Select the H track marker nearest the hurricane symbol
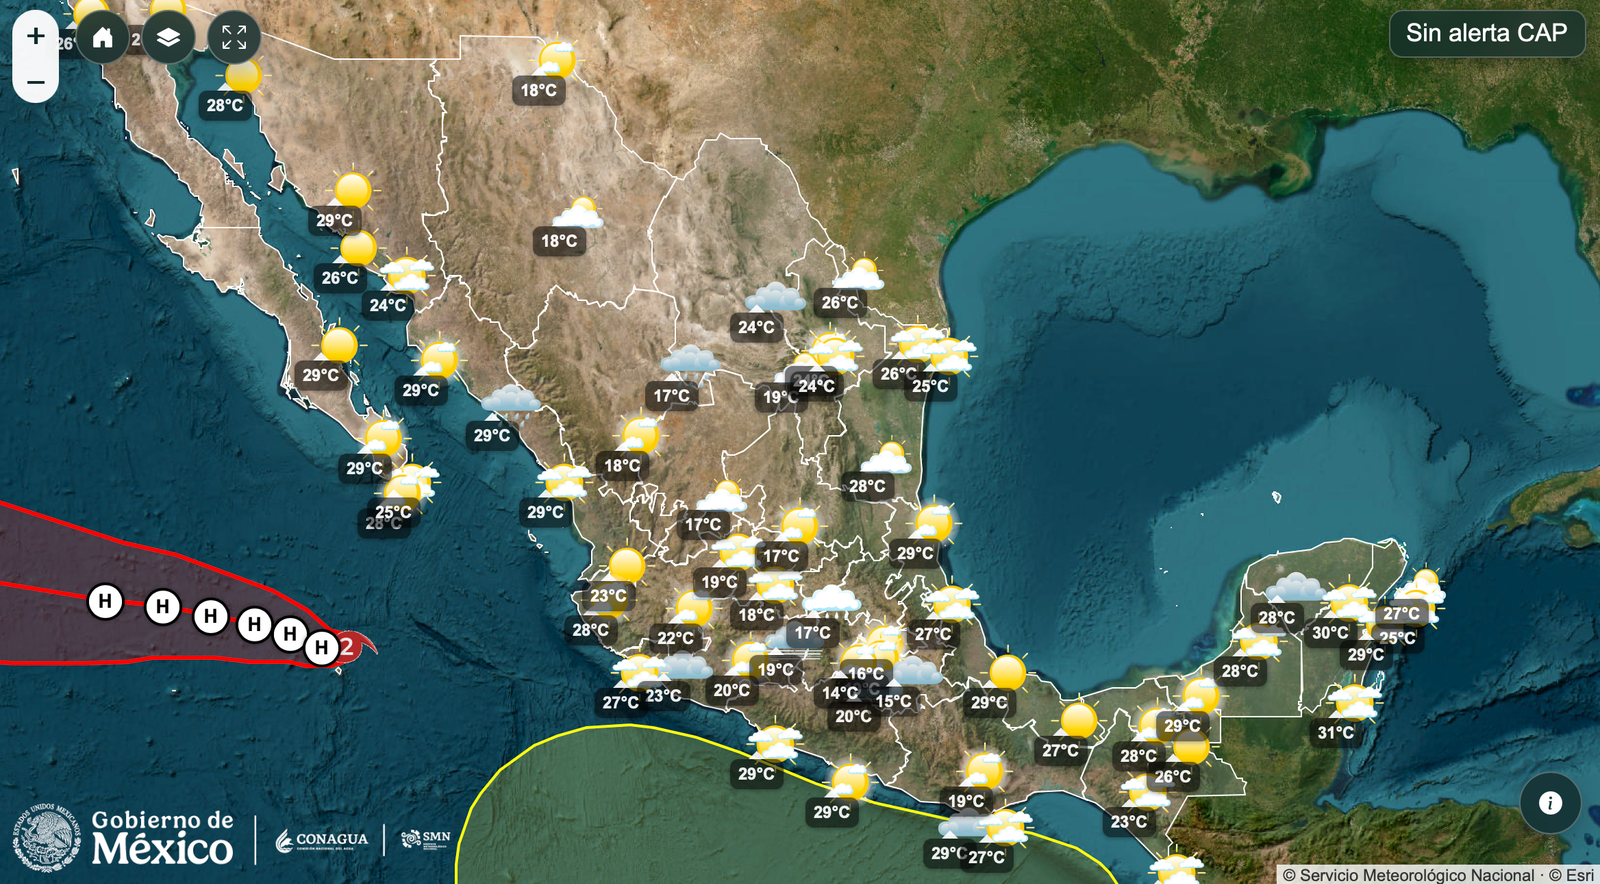Screen dimensions: 1600x884 321,648
